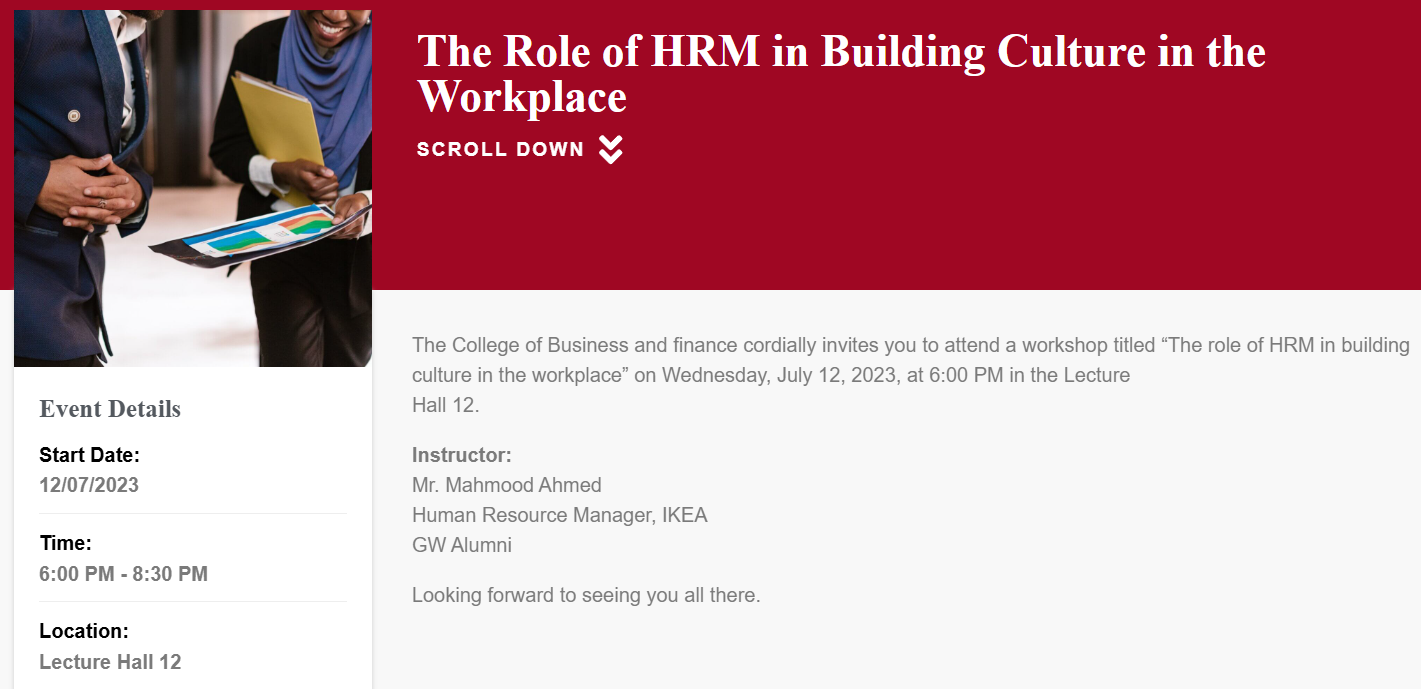Screen dimensions: 1421x689
Task: Click the SCROLL DOWN label
Action: (x=500, y=150)
